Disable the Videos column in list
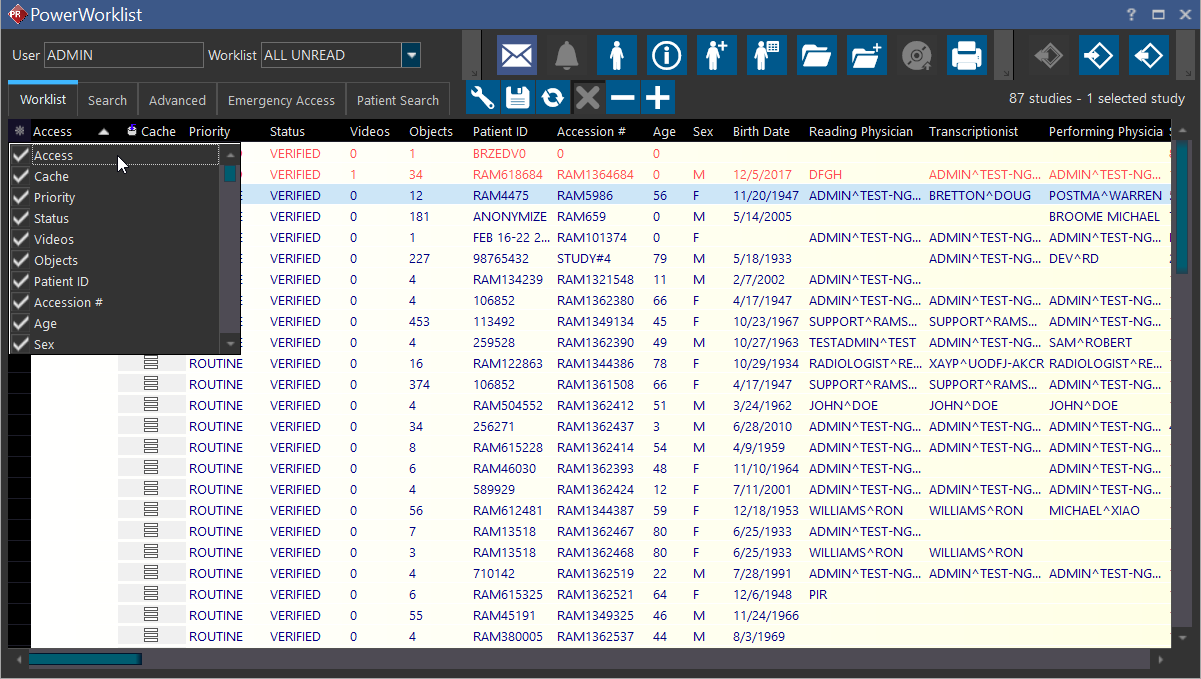This screenshot has width=1201, height=679. (x=20, y=239)
